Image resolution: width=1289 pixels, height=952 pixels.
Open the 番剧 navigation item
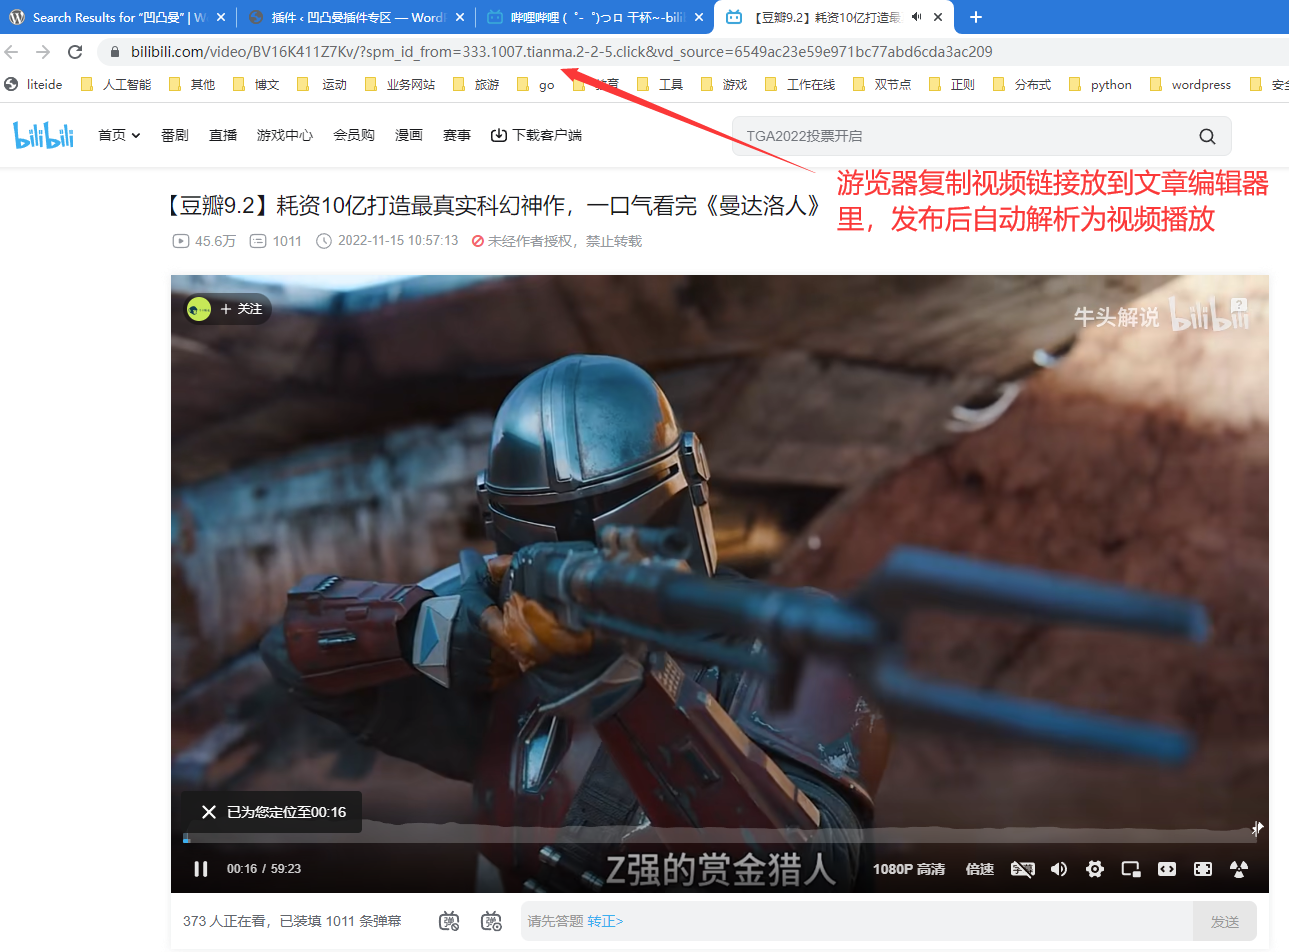[x=175, y=135]
